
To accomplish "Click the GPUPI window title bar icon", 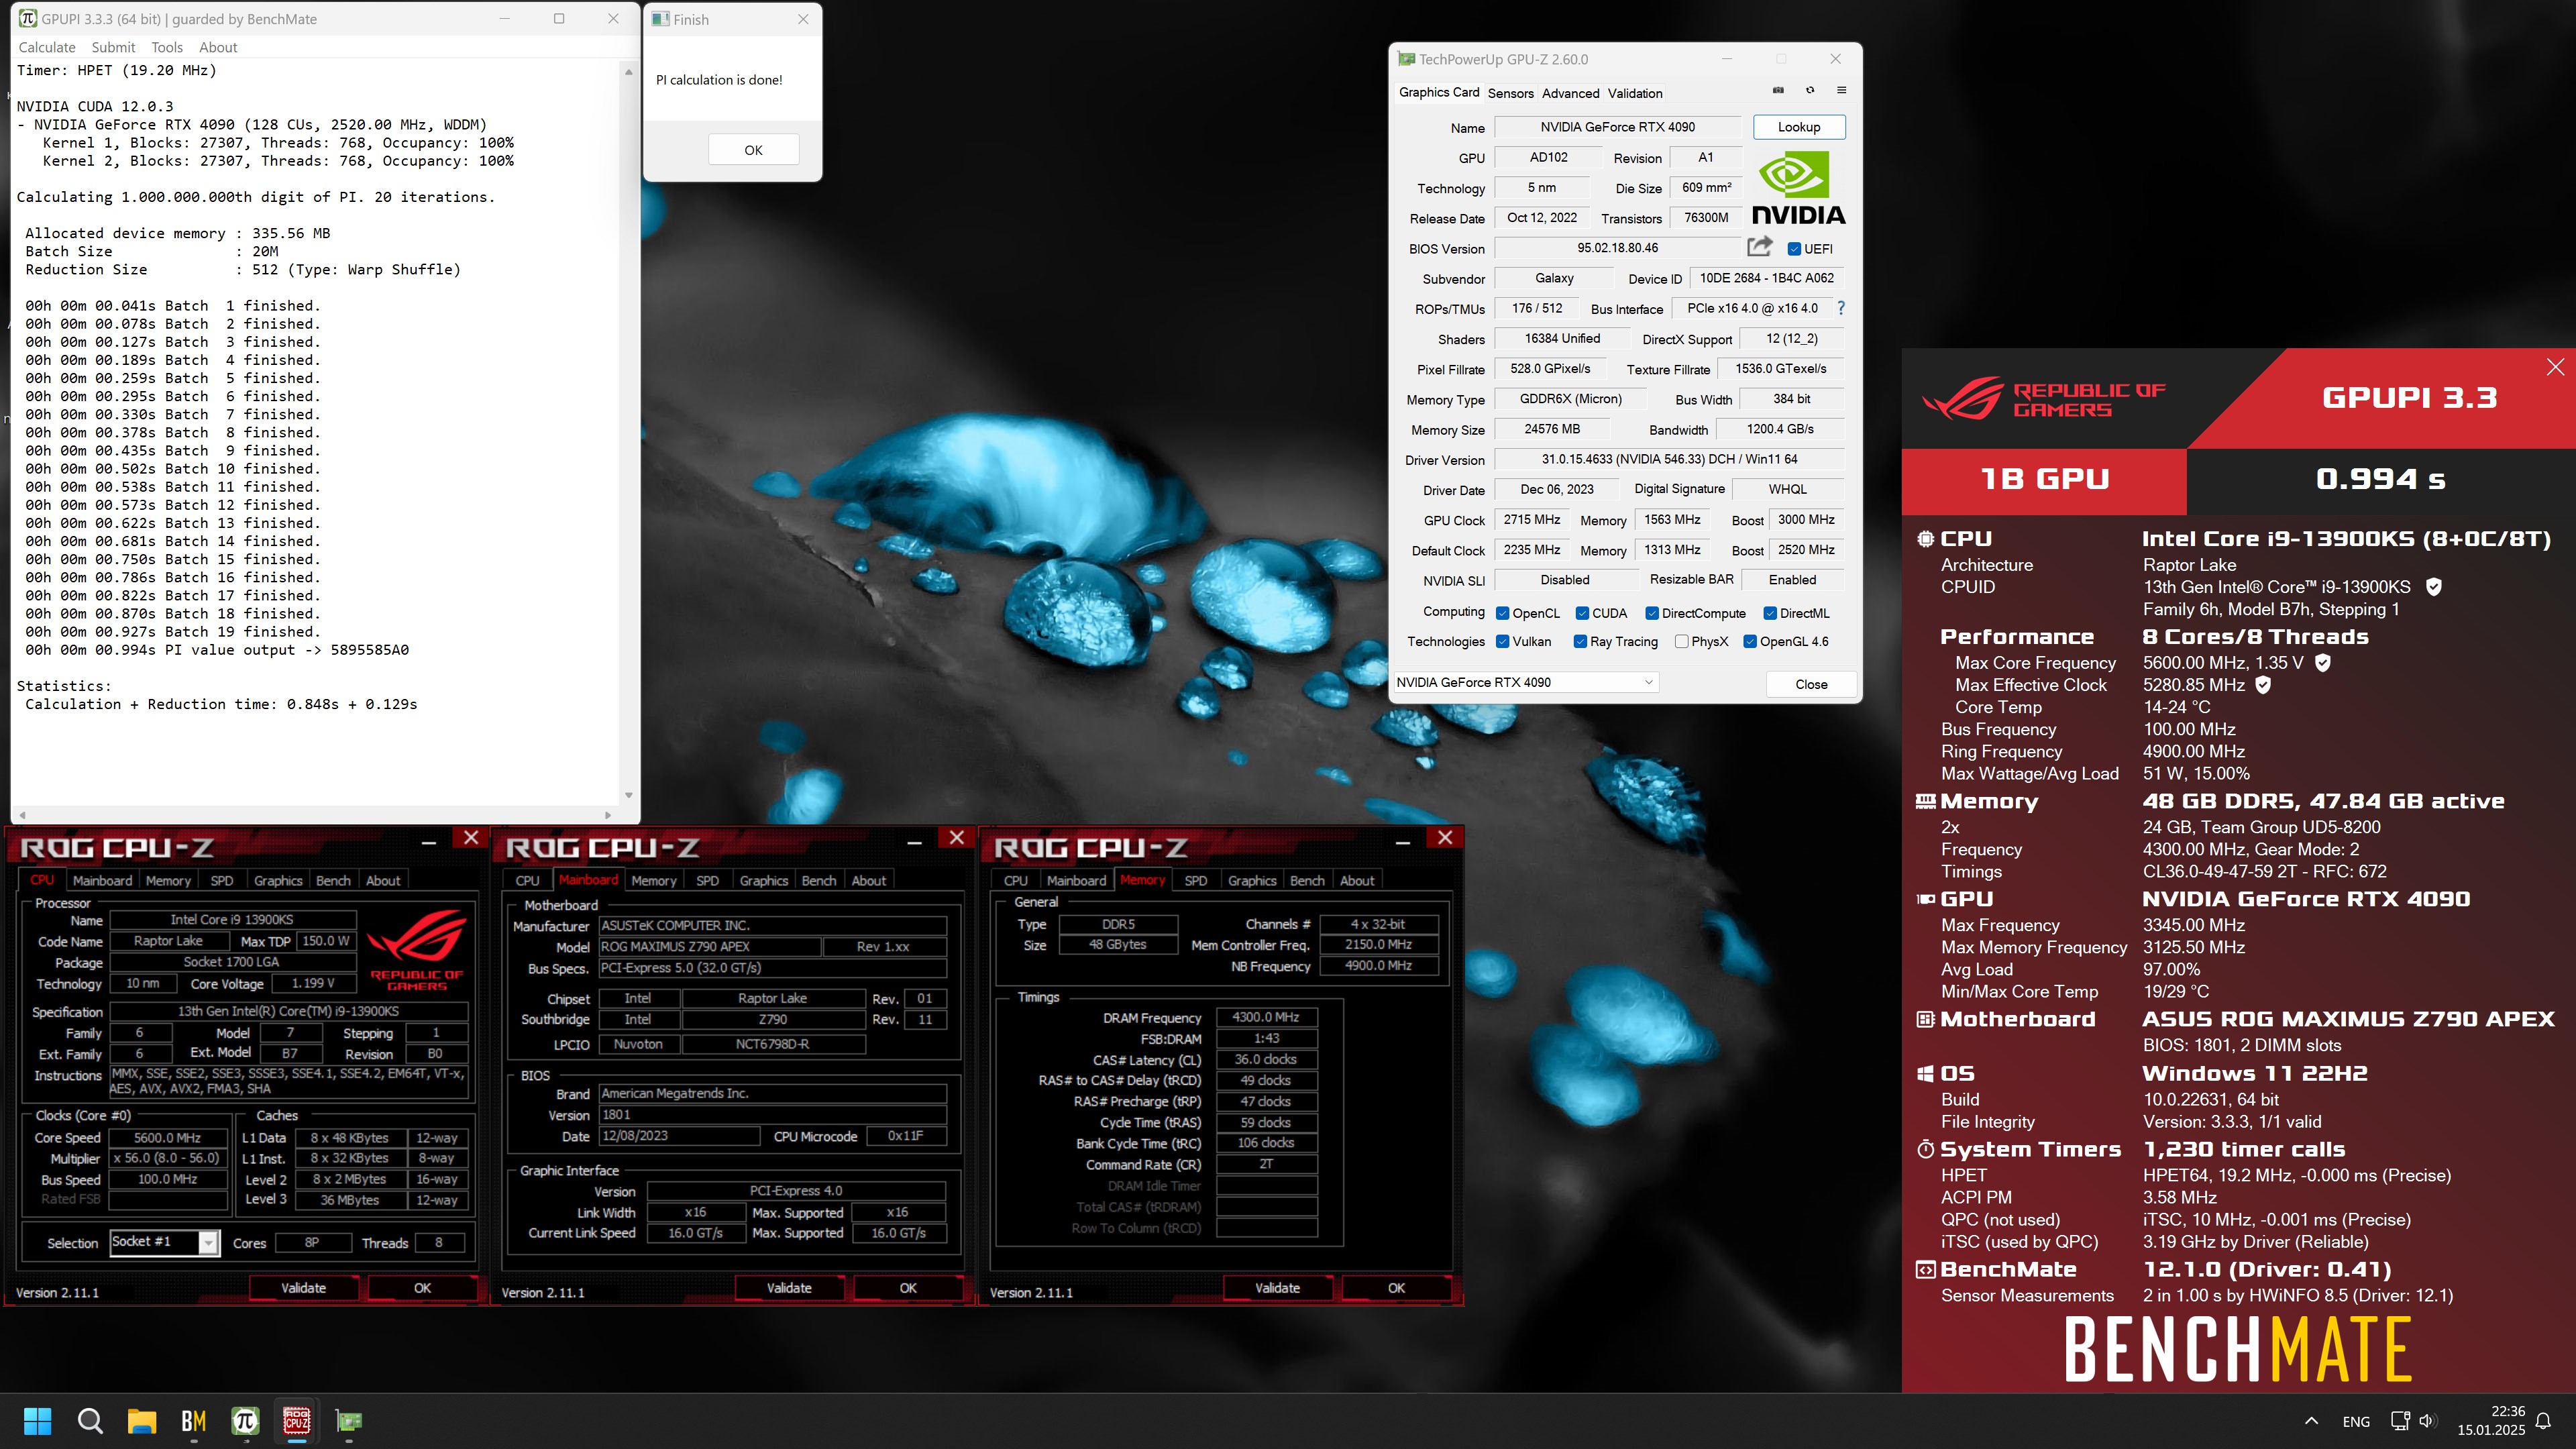I will (x=28, y=19).
